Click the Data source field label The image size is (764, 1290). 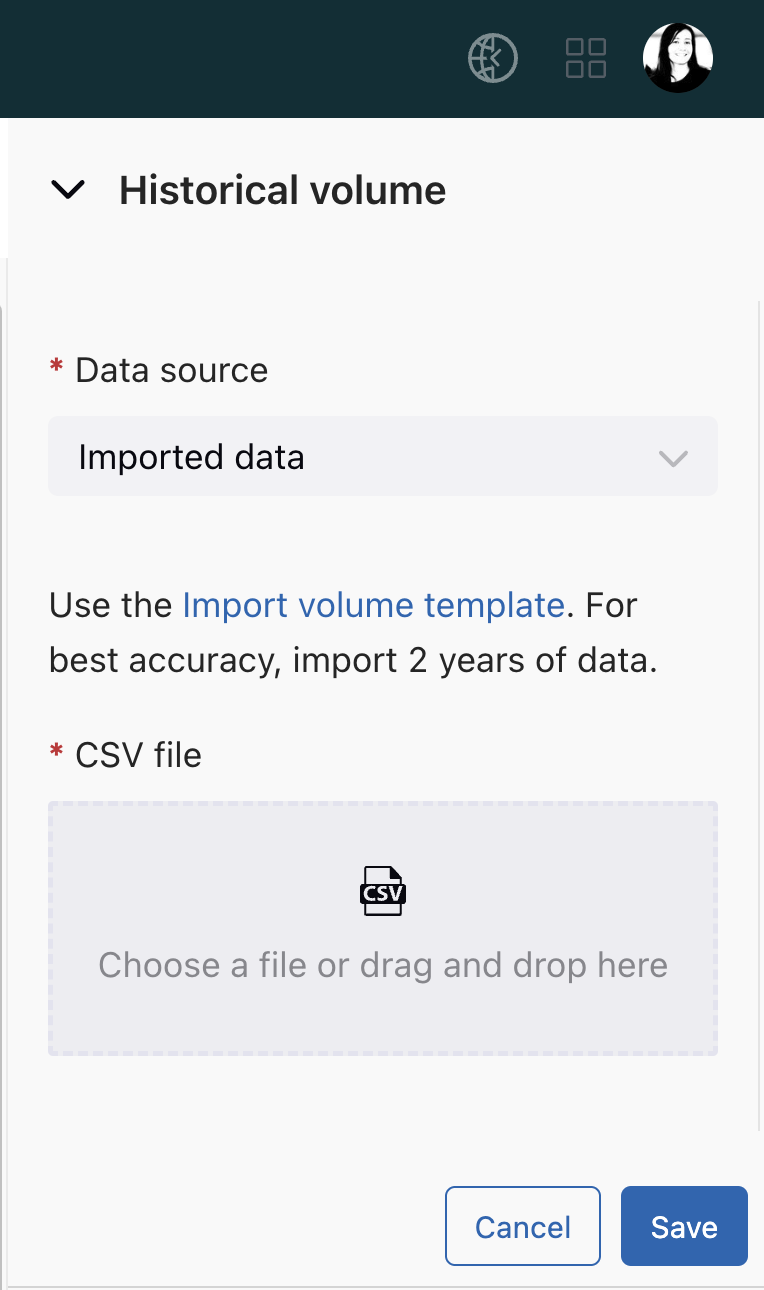[172, 370]
